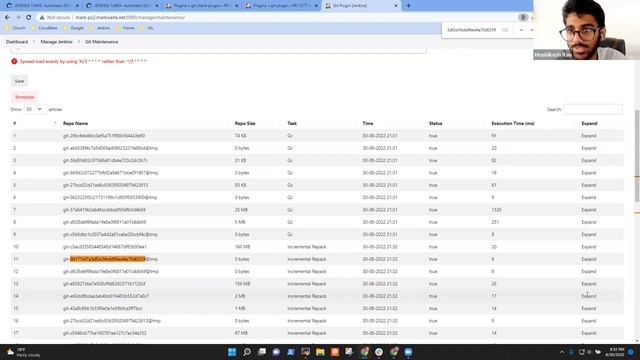Open the CloudBees bookmark folder
Viewport: 640px width, 360px height.
pos(45,28)
